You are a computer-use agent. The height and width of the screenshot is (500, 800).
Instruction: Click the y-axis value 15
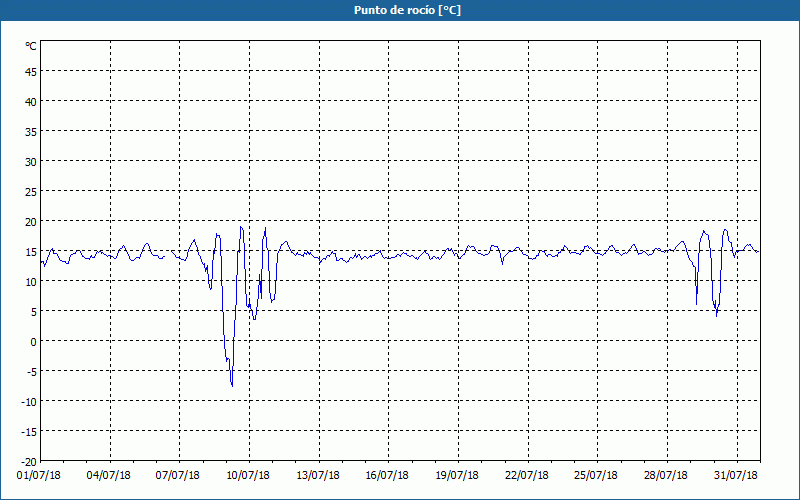(31, 252)
